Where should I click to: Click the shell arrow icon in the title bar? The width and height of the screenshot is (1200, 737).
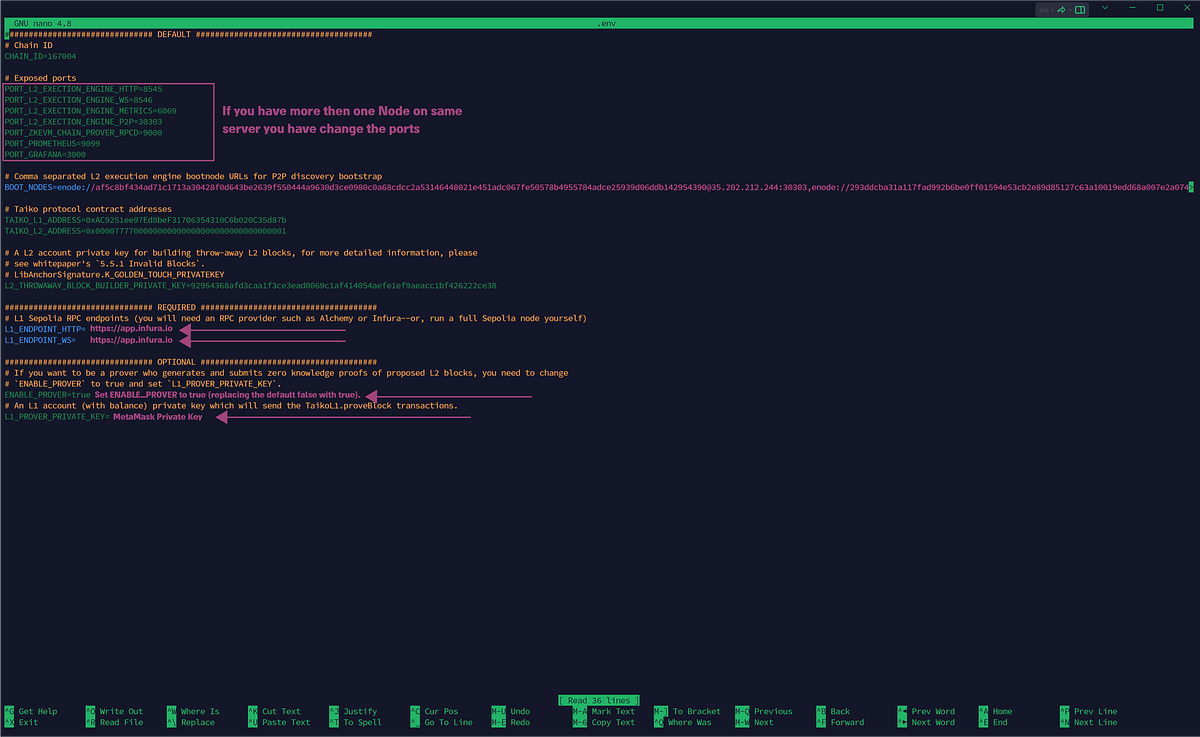tap(1061, 8)
